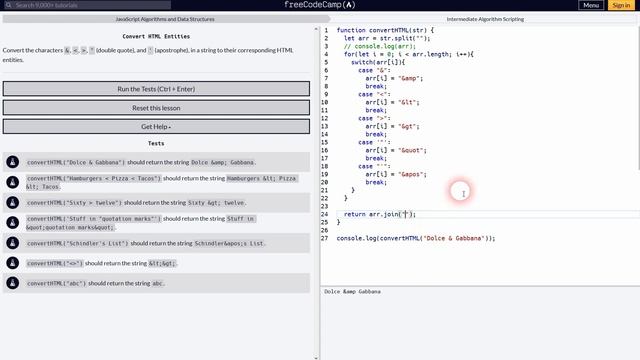
Task: Click flask icon for Sixty > twelve test
Action: [13, 202]
